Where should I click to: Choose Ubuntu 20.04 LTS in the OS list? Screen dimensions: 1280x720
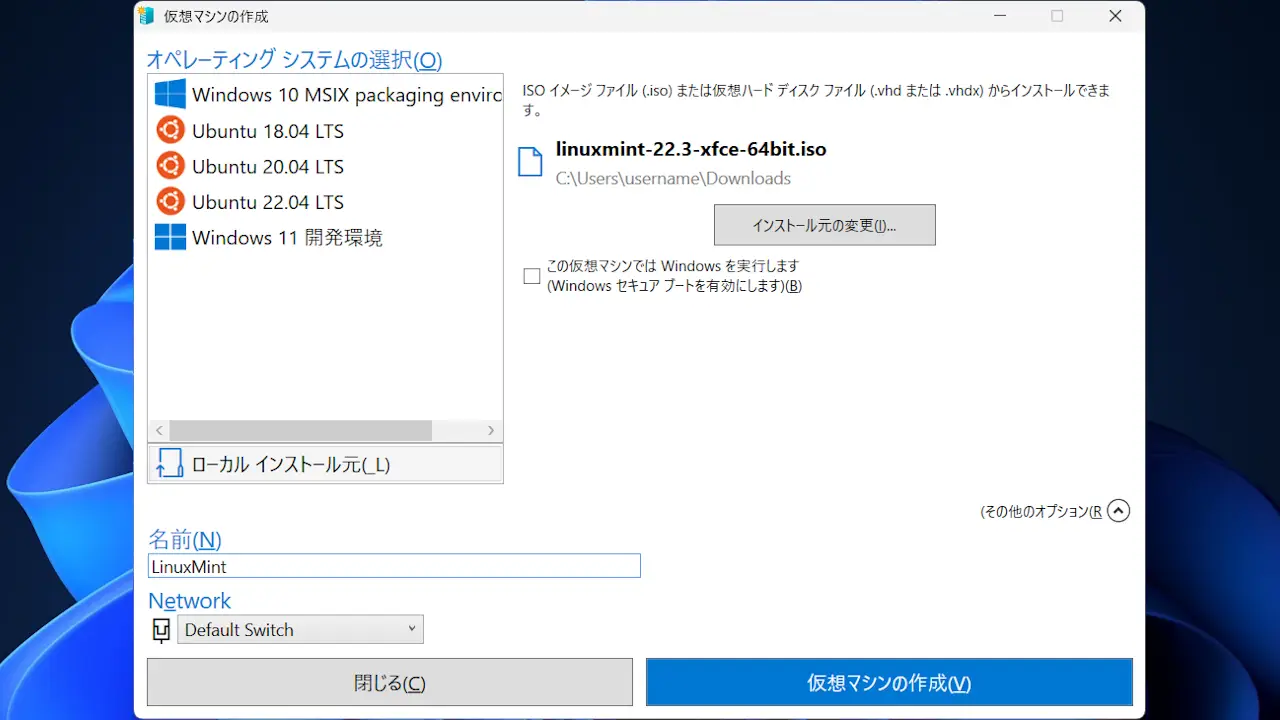326,166
